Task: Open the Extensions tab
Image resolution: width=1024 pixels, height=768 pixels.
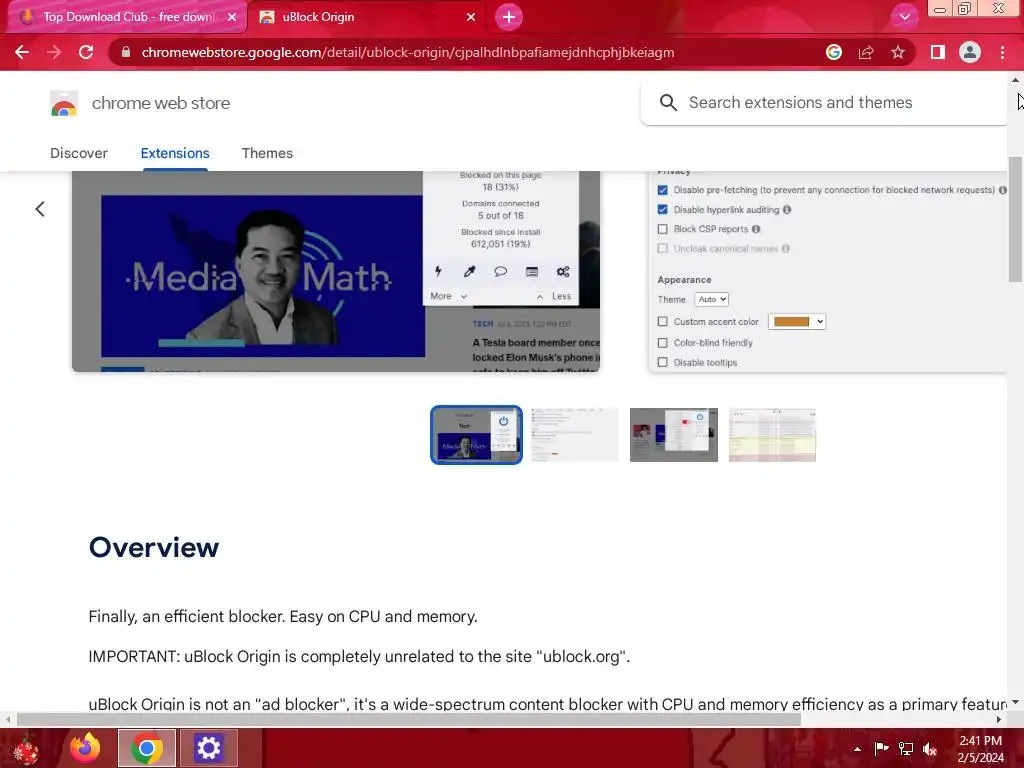Action: coord(175,153)
